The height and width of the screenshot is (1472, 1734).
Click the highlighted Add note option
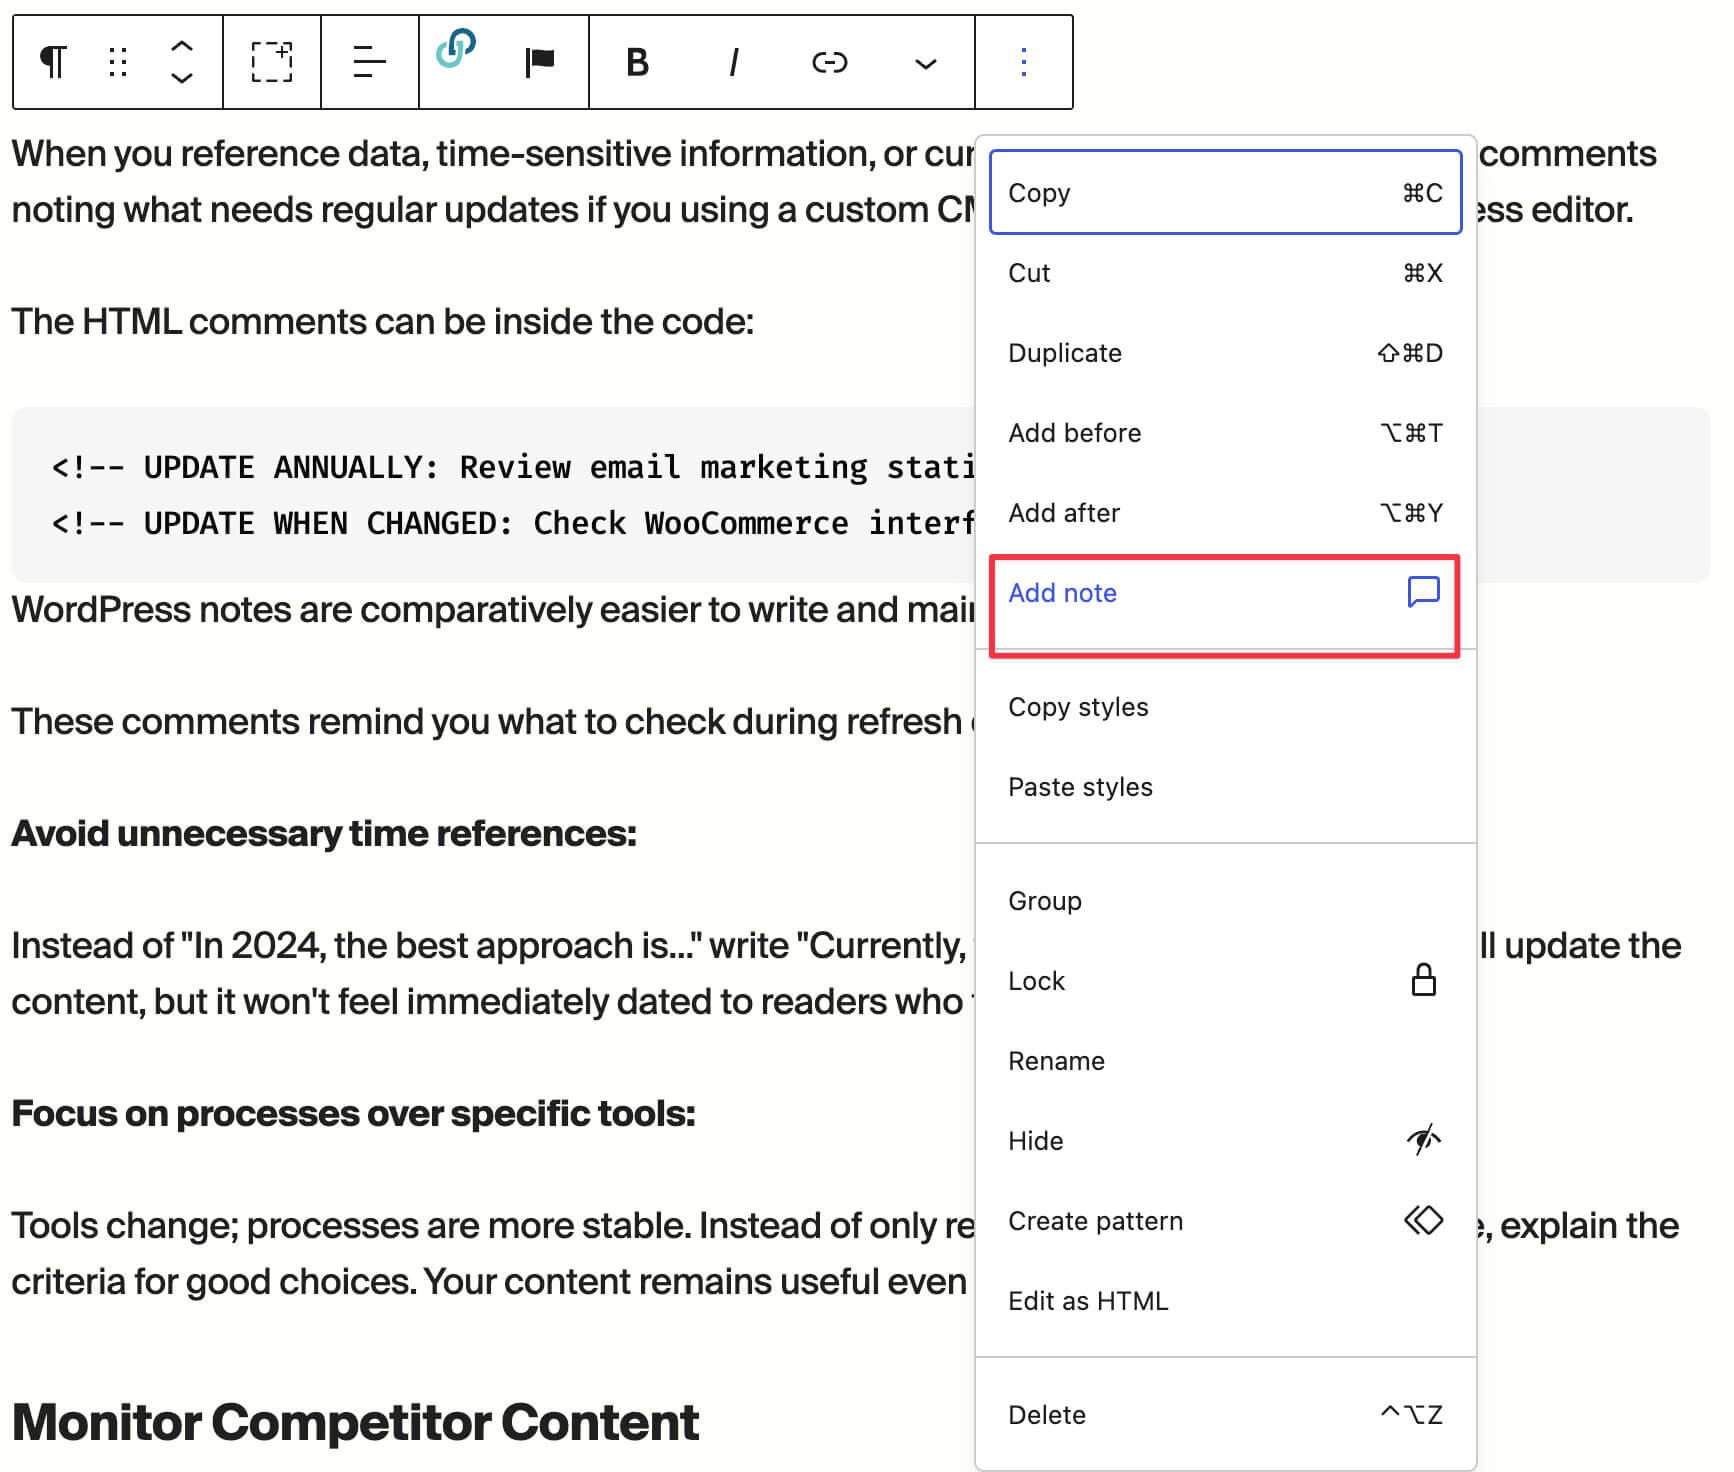coord(1062,592)
